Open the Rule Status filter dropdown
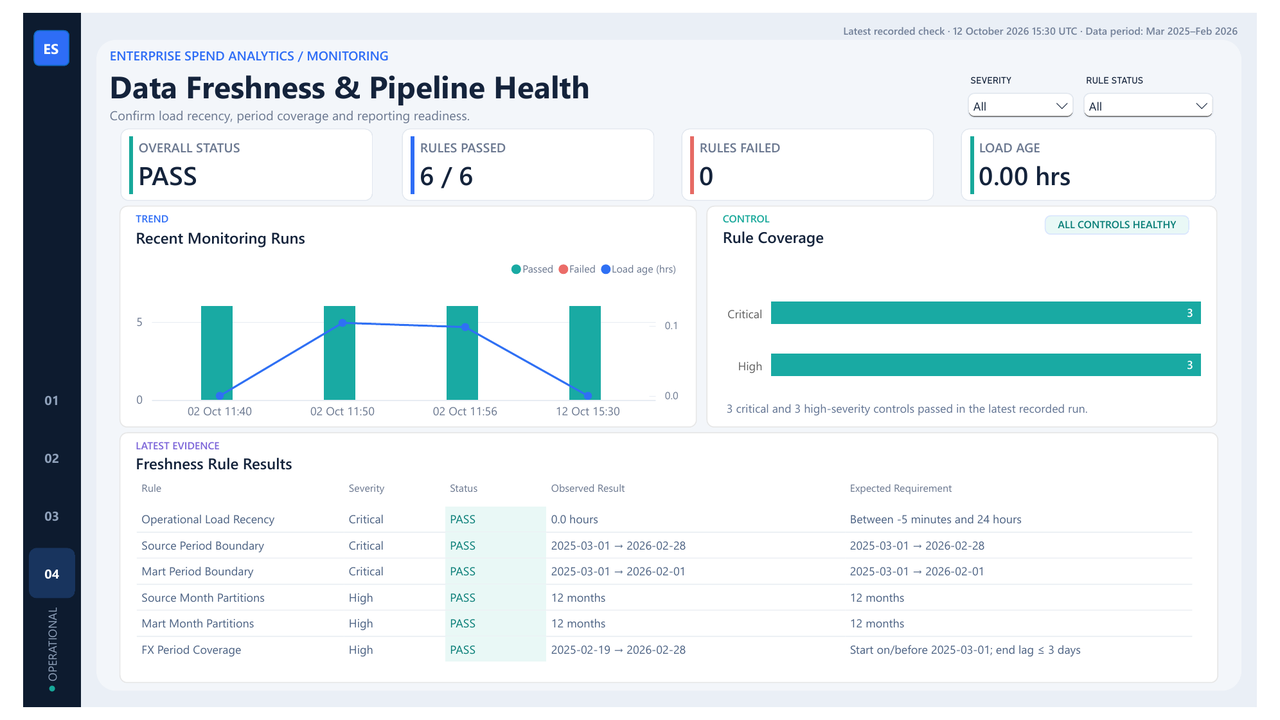Viewport: 1280px width, 720px height. 1148,106
